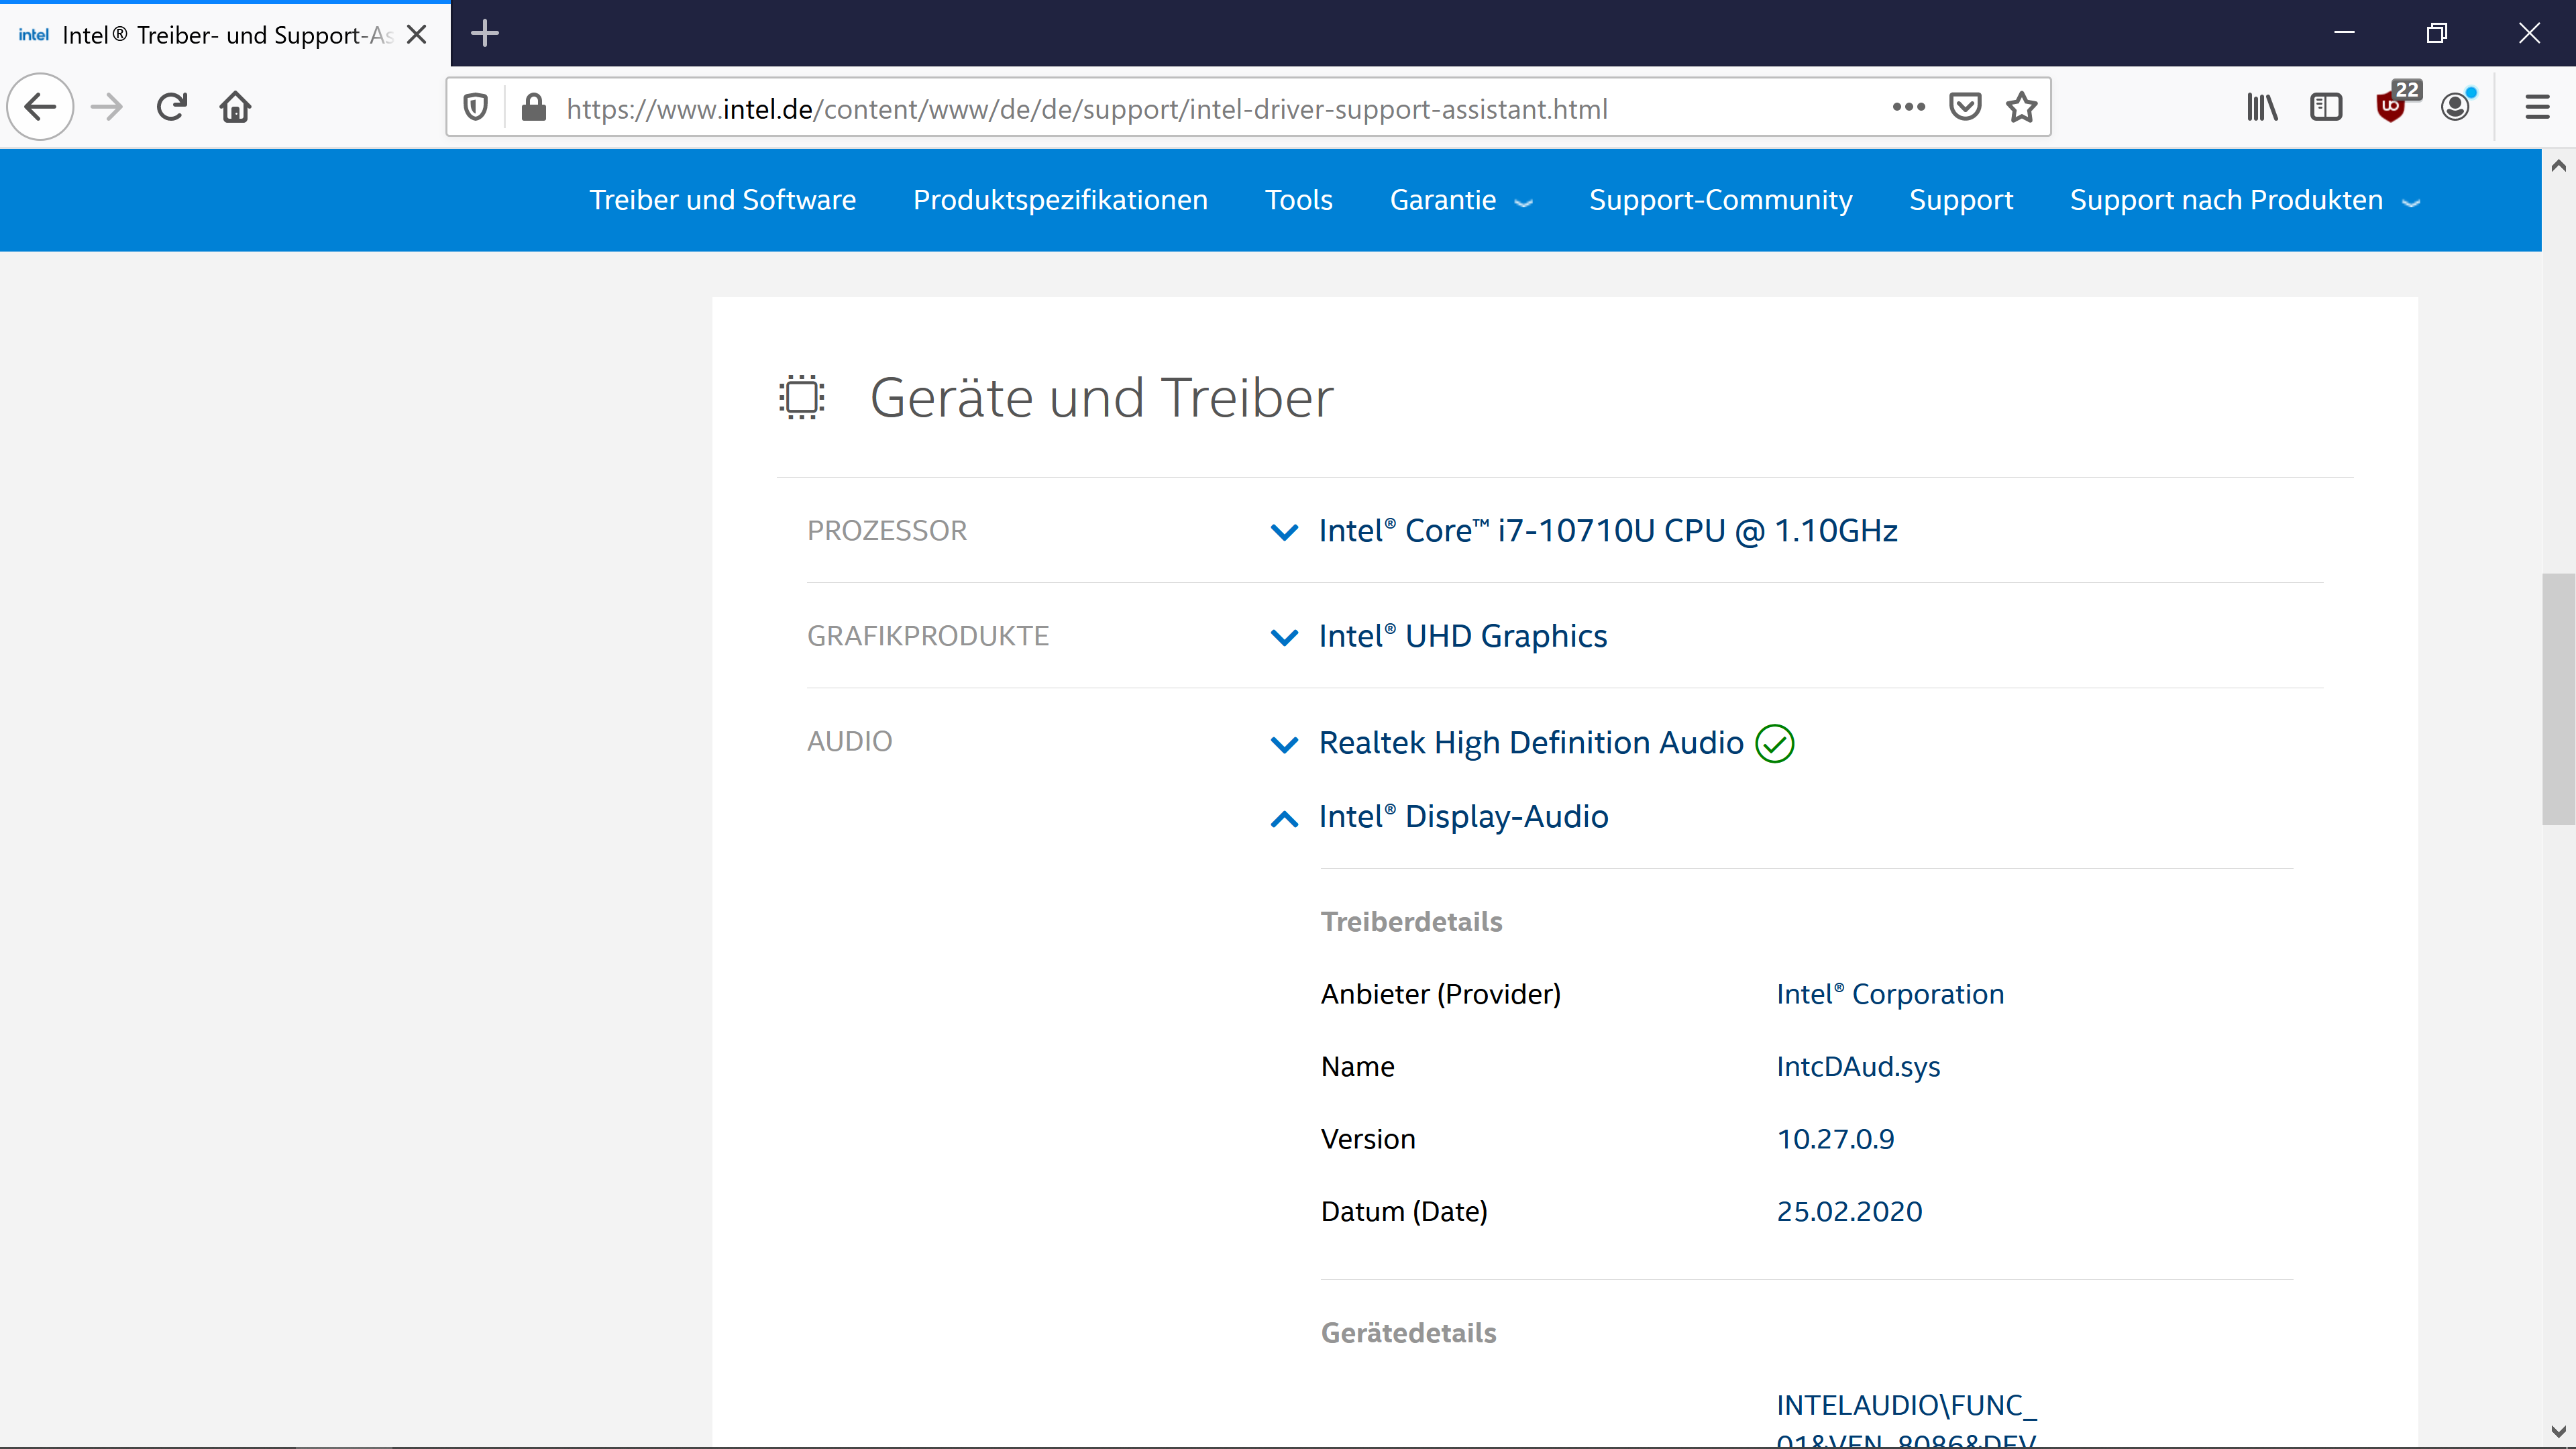Viewport: 2576px width, 1449px height.
Task: Go to Firefox home page icon
Action: coord(236,107)
